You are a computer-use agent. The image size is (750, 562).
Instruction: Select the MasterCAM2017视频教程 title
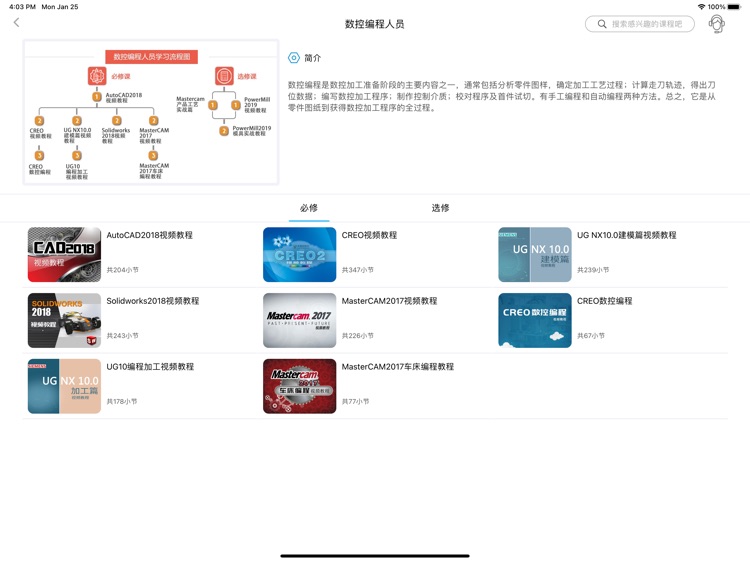389,301
